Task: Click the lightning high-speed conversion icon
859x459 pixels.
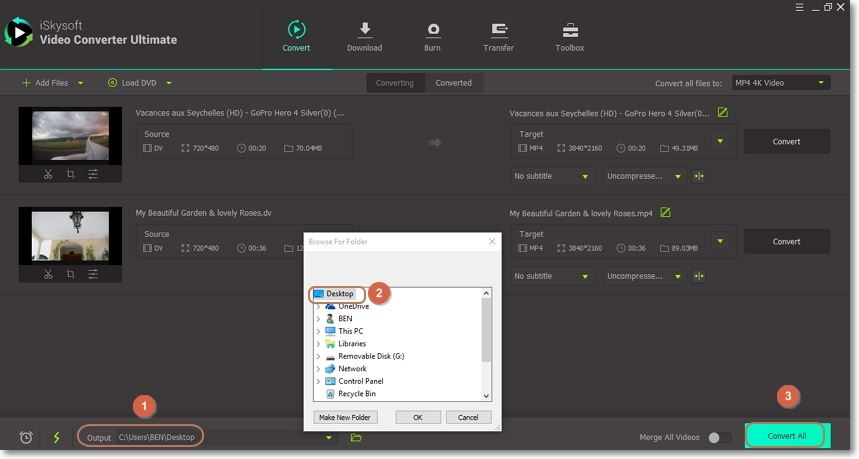Action: (x=56, y=437)
